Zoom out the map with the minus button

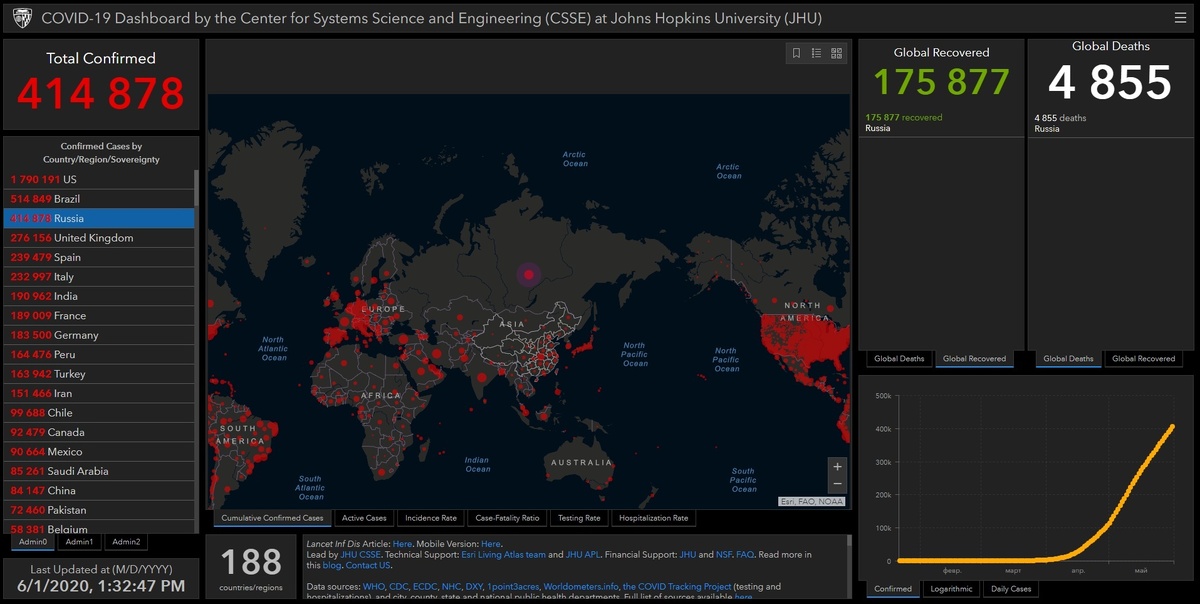tap(837, 484)
